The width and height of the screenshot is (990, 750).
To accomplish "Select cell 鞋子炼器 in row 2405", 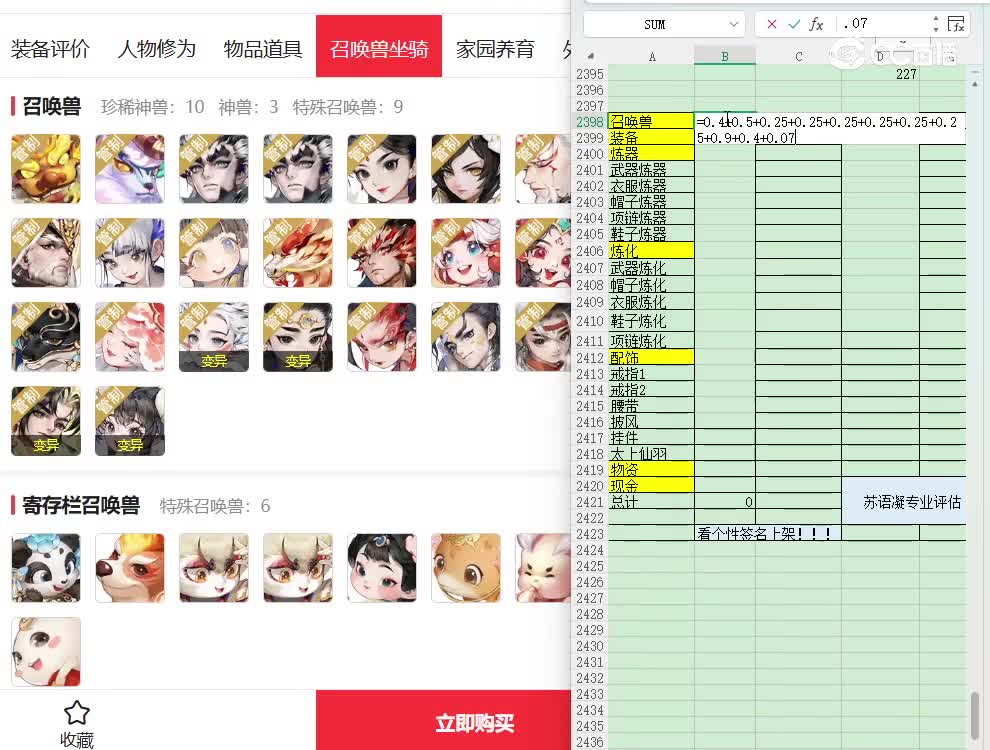I will [651, 234].
